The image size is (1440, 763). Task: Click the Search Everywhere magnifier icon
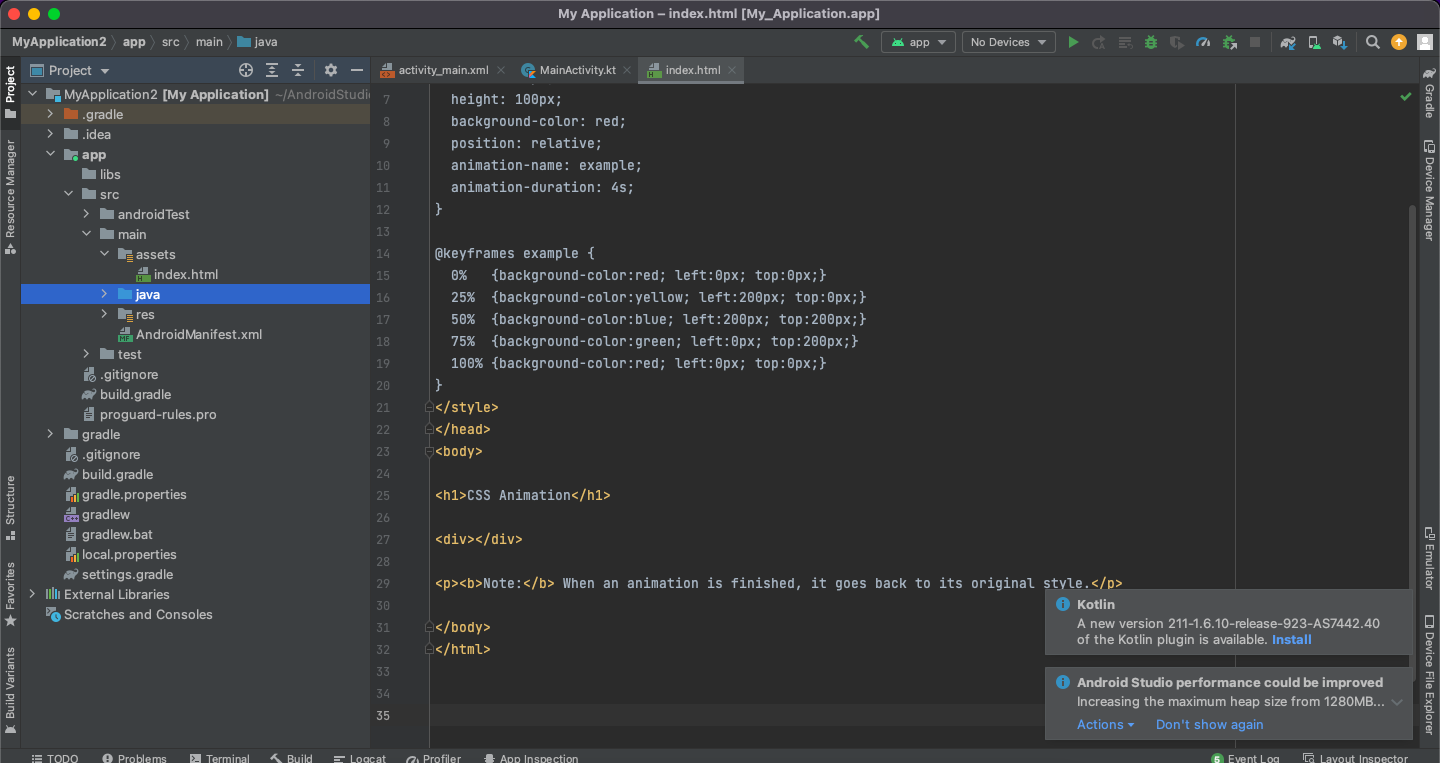coord(1373,42)
